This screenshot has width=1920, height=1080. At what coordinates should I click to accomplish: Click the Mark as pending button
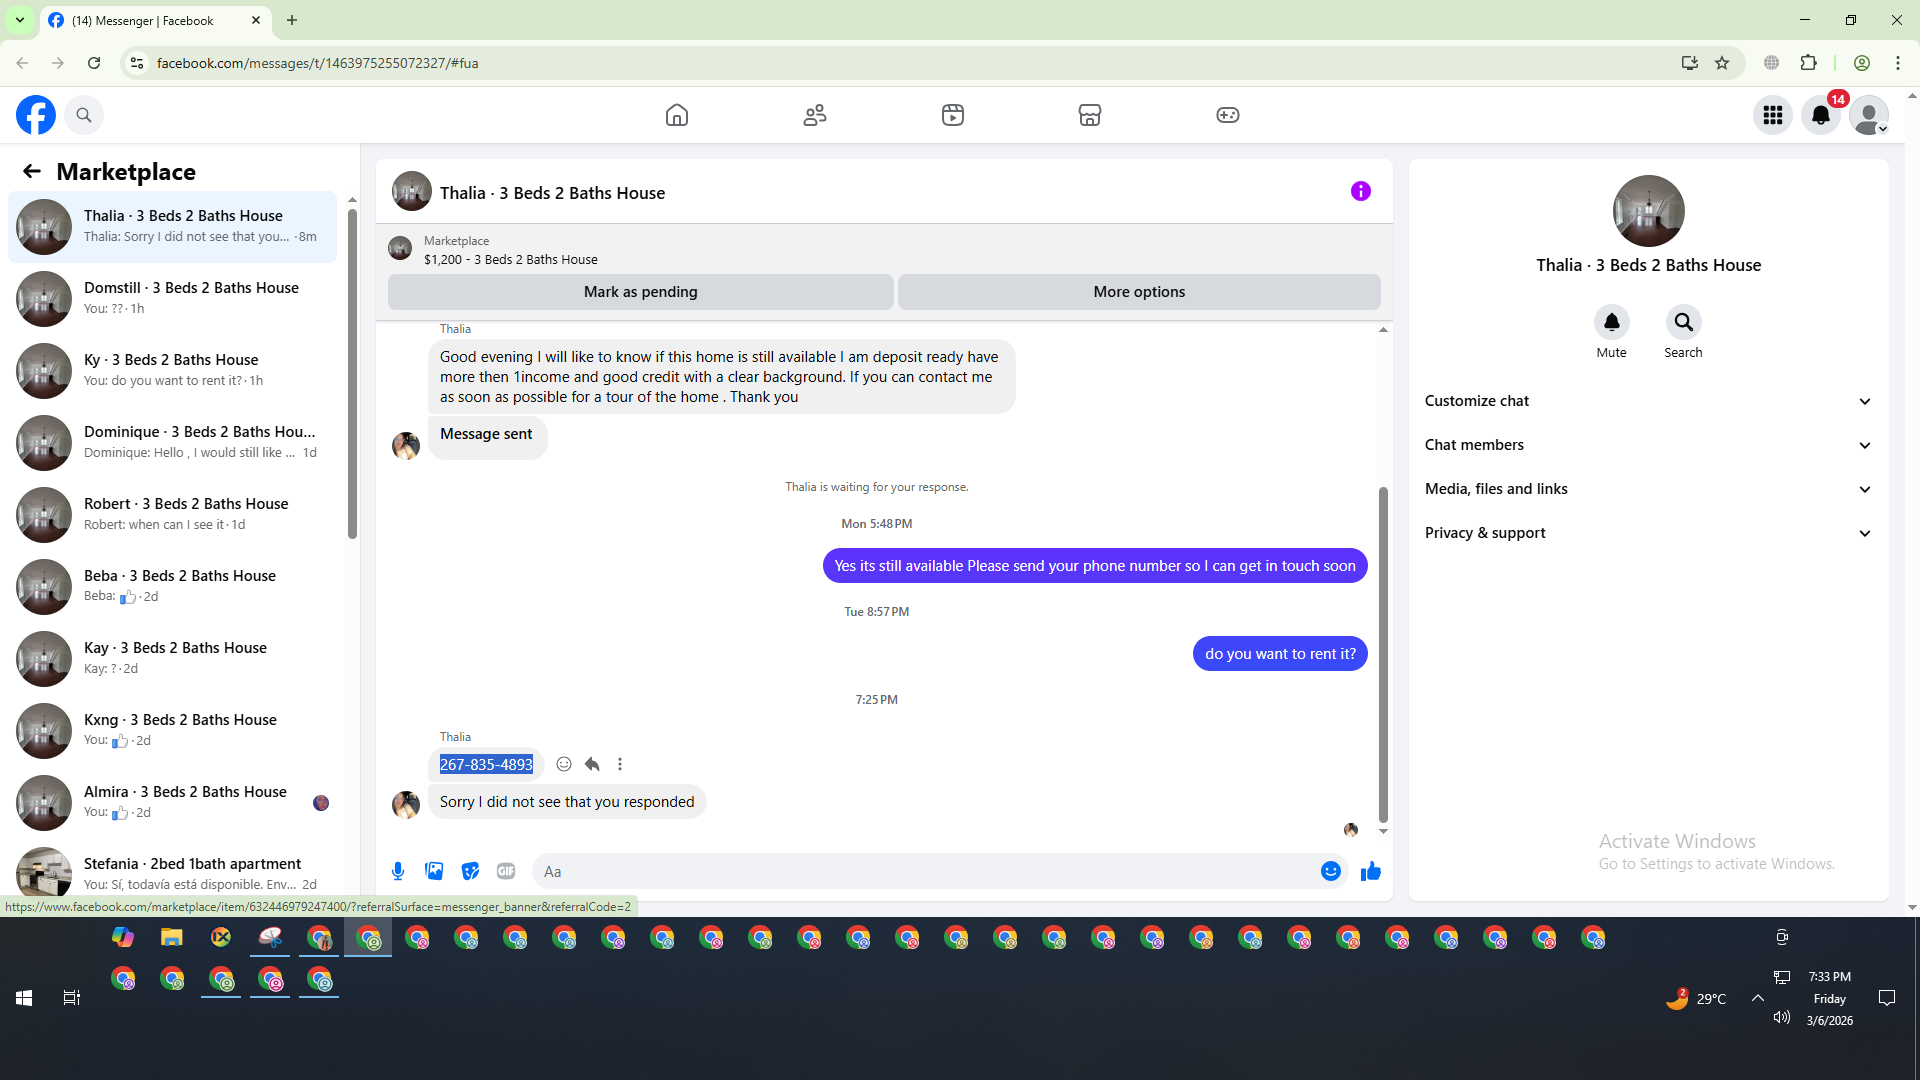(x=640, y=292)
